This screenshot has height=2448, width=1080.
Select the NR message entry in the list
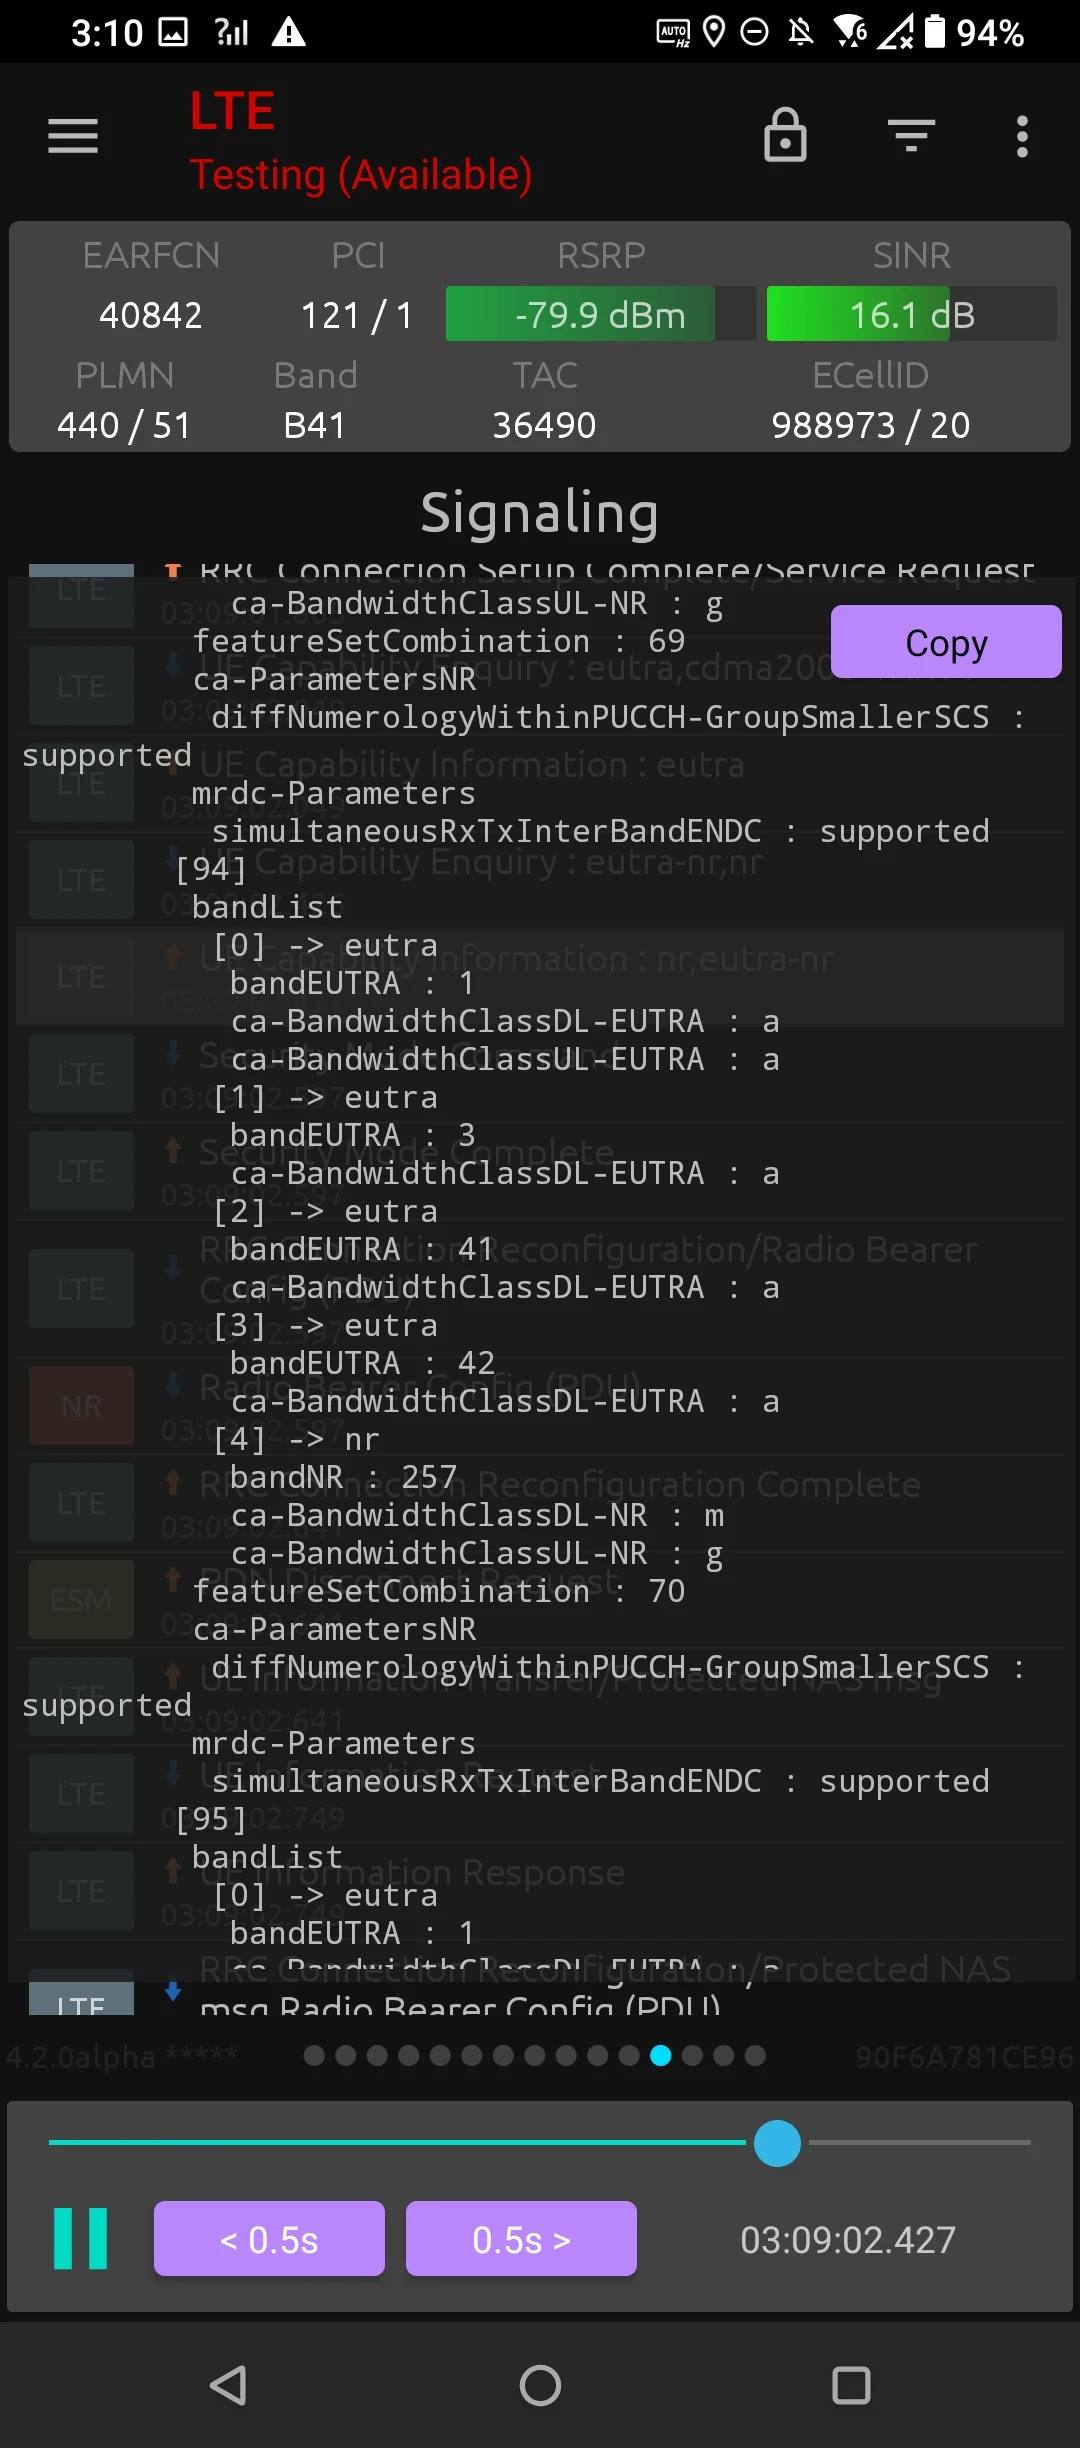(80, 1405)
